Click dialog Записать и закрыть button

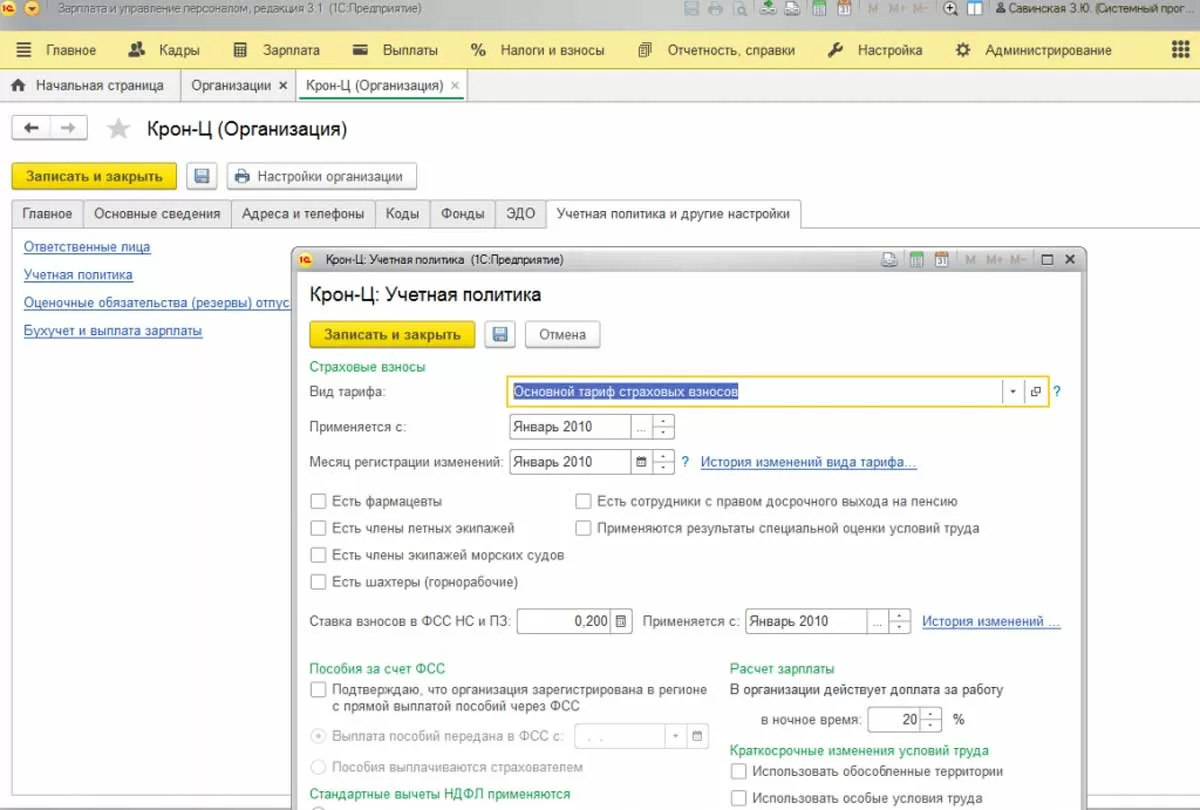(392, 334)
